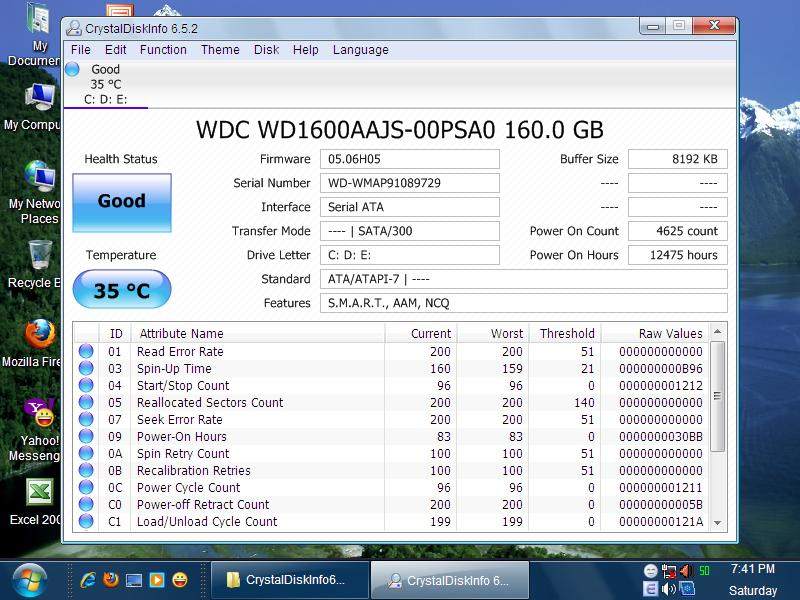Click the drive title WDC WD1600AAJS-00PSA0 160.0 GB
This screenshot has width=800, height=600.
[x=400, y=130]
